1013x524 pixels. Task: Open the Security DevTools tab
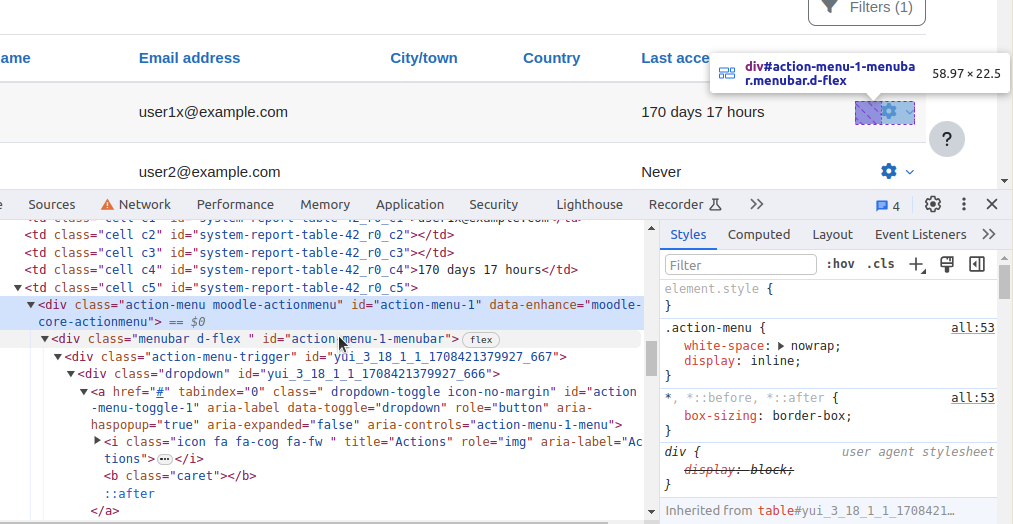[494, 204]
